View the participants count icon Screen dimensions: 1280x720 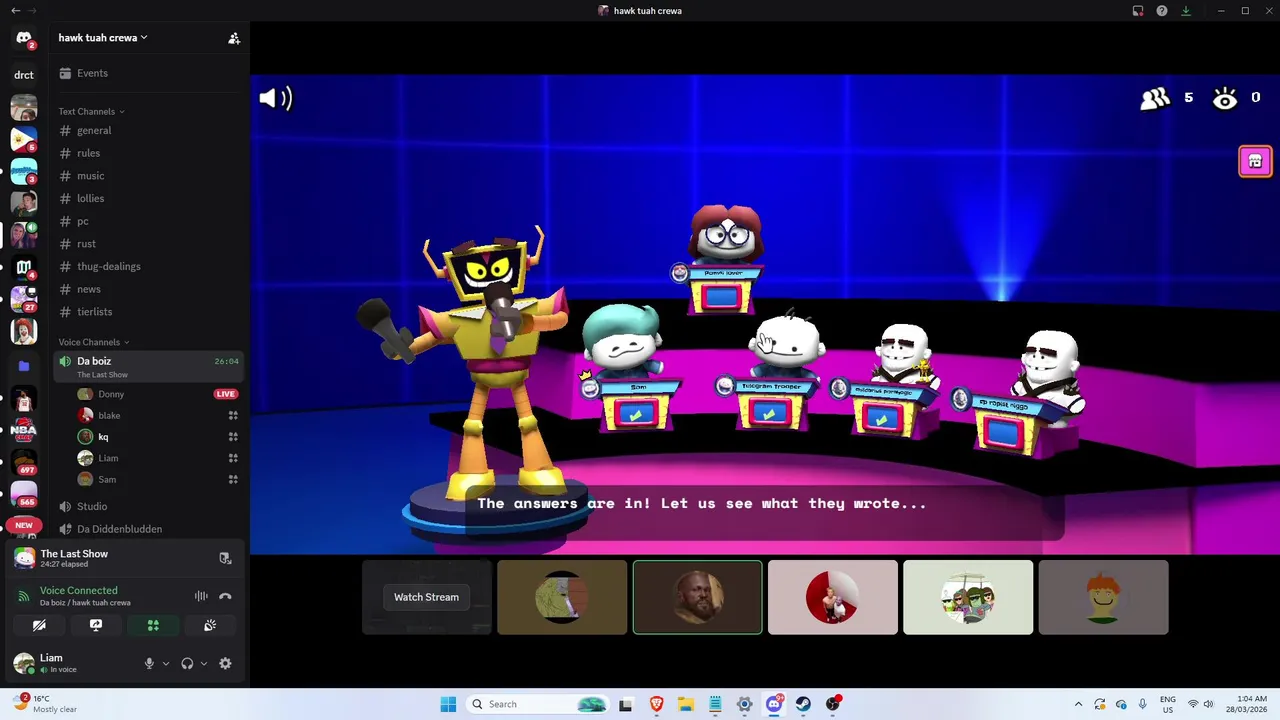tap(1155, 98)
